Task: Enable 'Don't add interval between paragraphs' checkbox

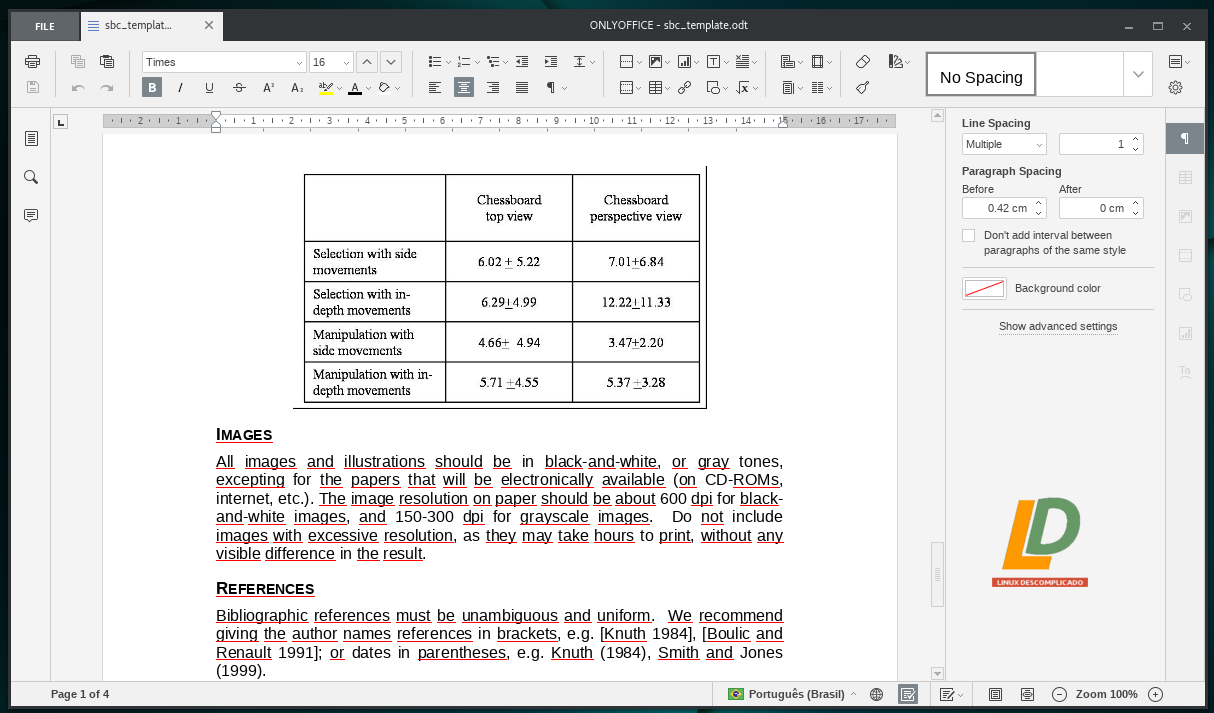Action: 968,236
